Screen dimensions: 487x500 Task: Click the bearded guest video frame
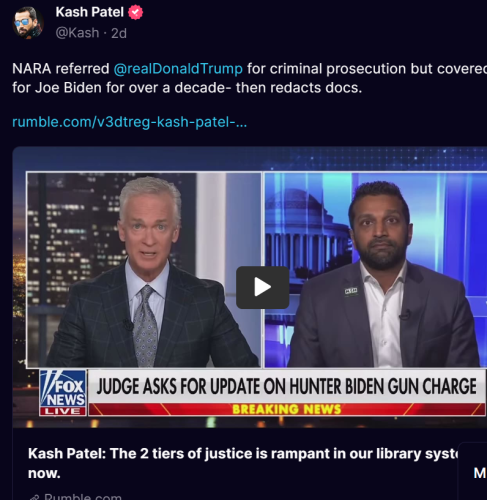(376, 270)
